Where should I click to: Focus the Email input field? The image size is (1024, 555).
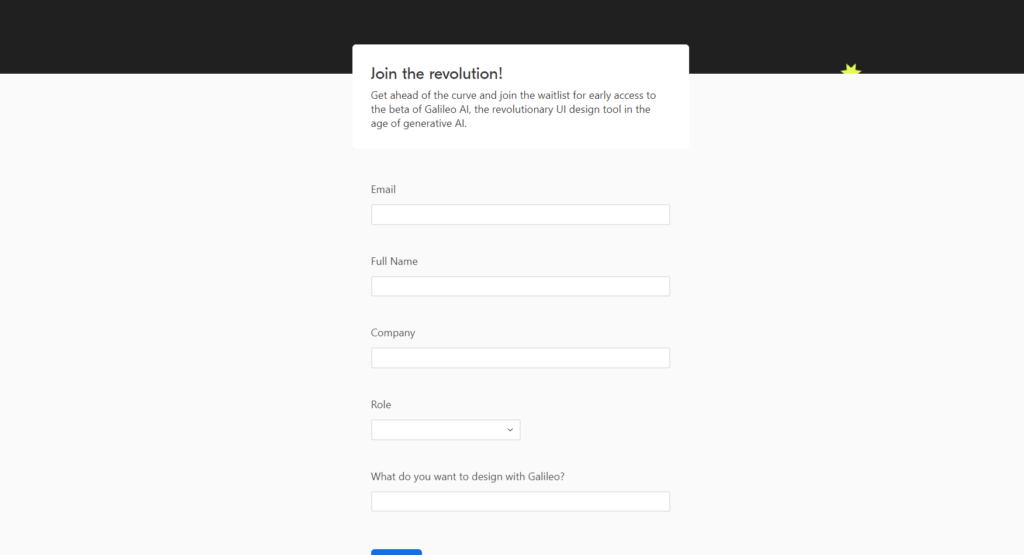520,215
